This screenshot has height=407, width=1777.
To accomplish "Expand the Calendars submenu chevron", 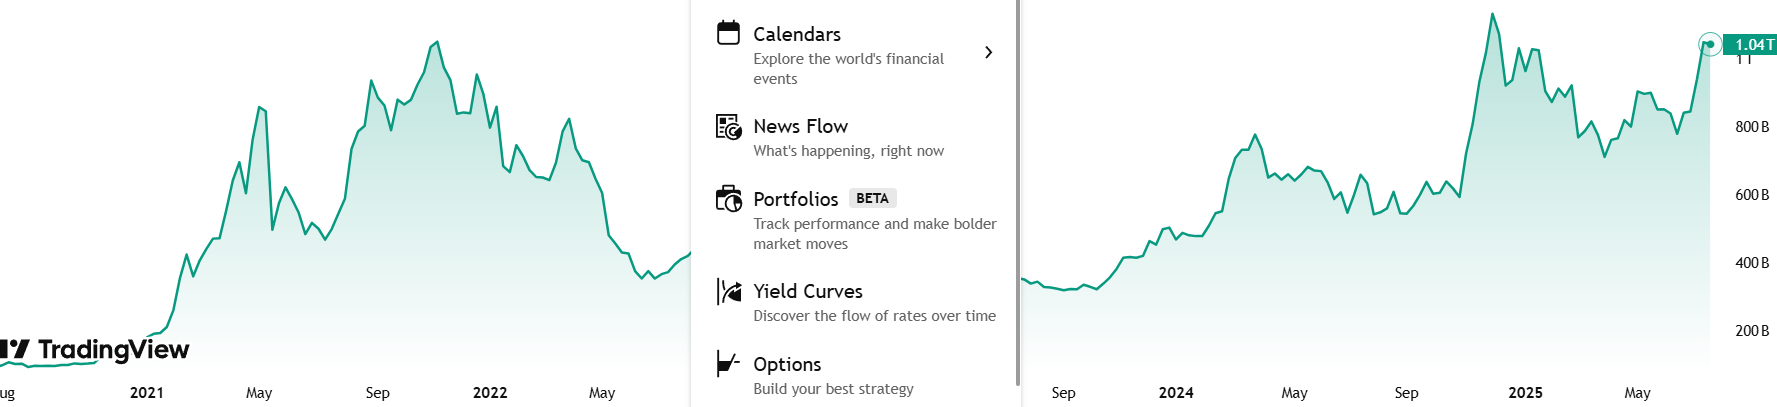I will click(988, 52).
